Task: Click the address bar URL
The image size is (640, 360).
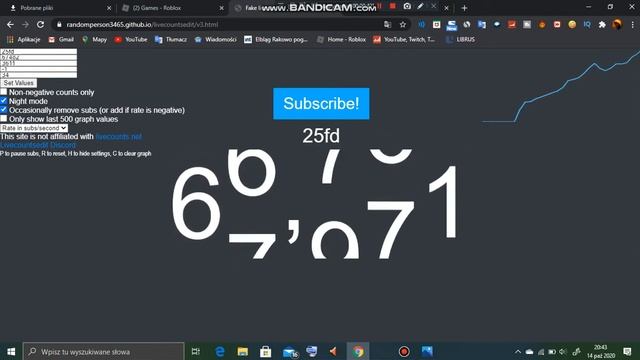Action: tap(142, 24)
